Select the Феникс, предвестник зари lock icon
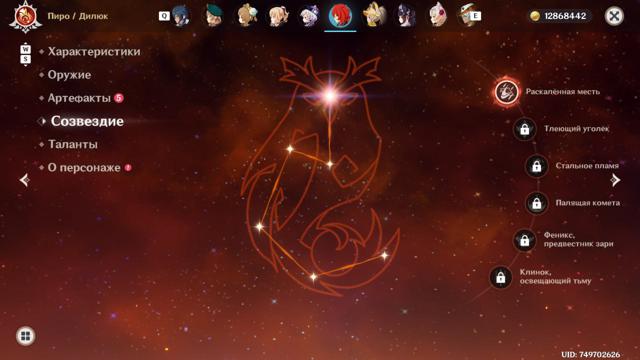Viewport: 640px width, 360px height. coord(524,240)
